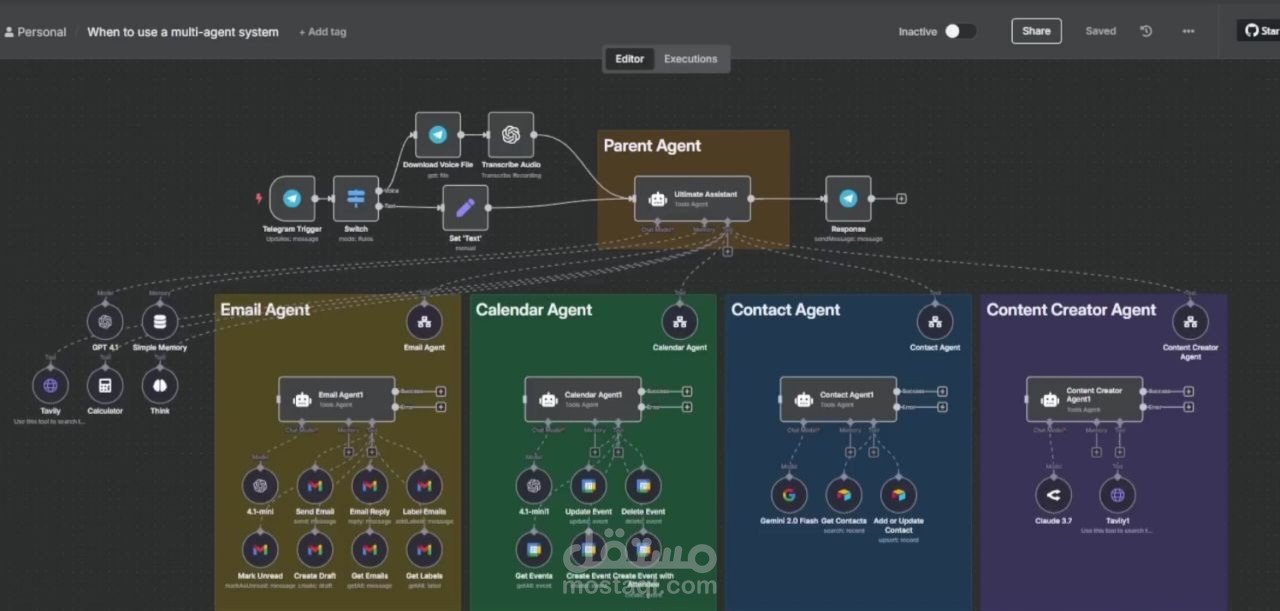Open the Personal project dropdown
The width and height of the screenshot is (1280, 611).
coord(36,31)
